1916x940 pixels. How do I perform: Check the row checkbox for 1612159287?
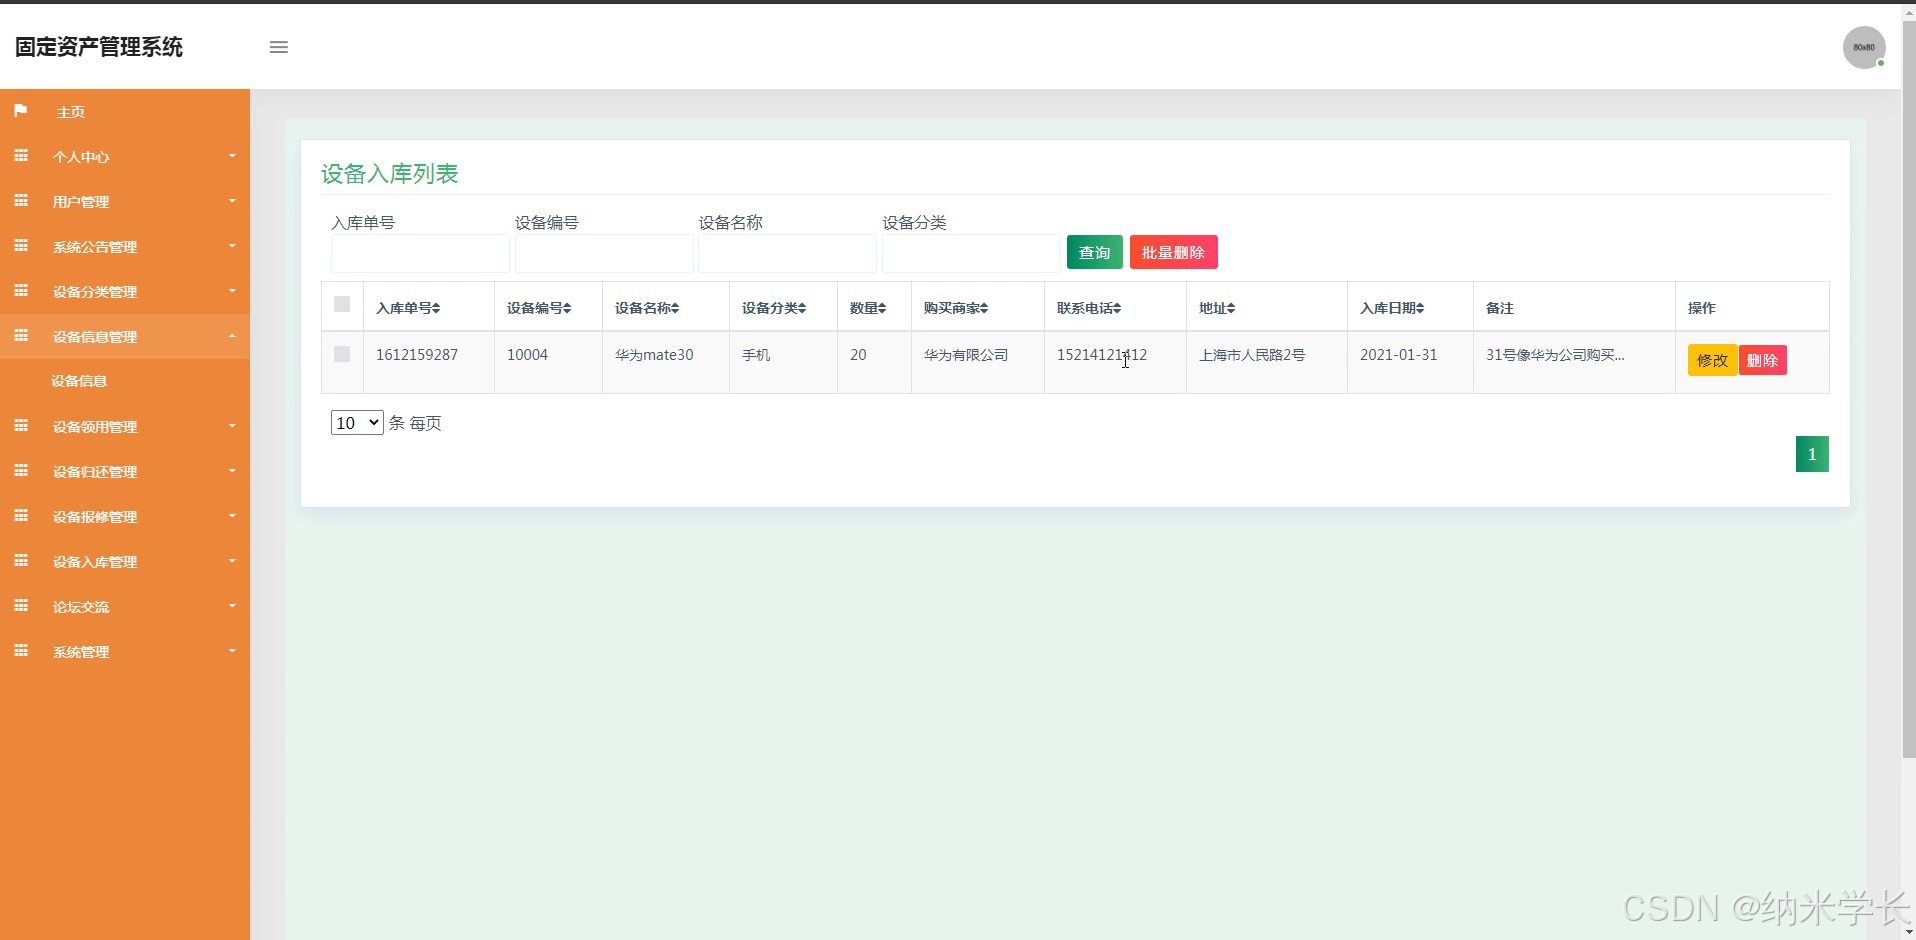tap(342, 354)
